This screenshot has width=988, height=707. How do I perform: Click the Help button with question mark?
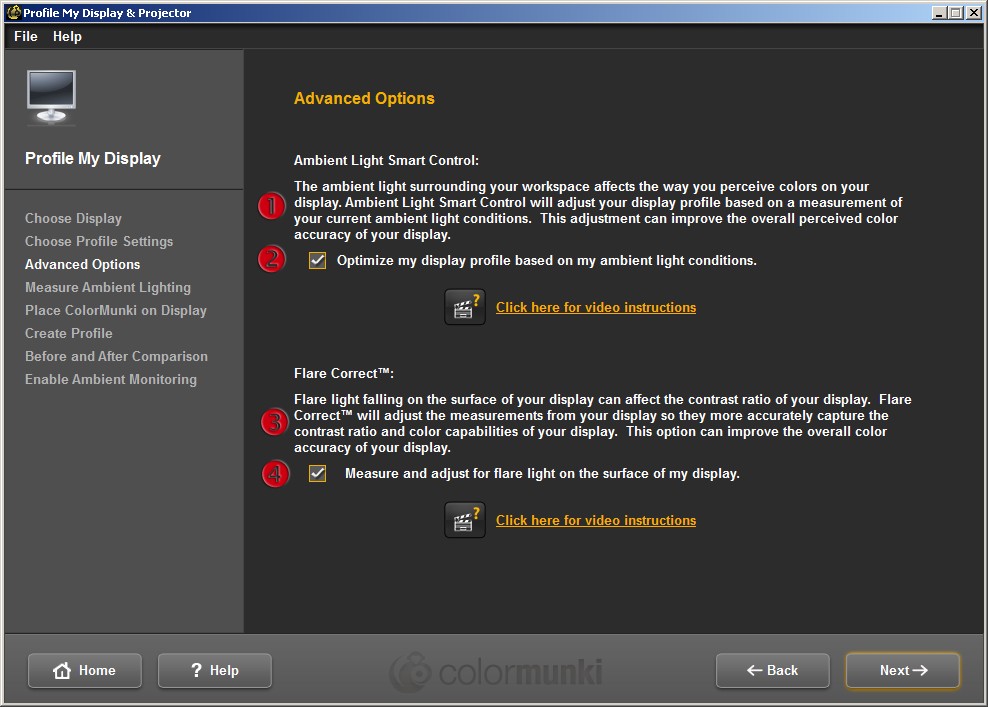[x=215, y=670]
